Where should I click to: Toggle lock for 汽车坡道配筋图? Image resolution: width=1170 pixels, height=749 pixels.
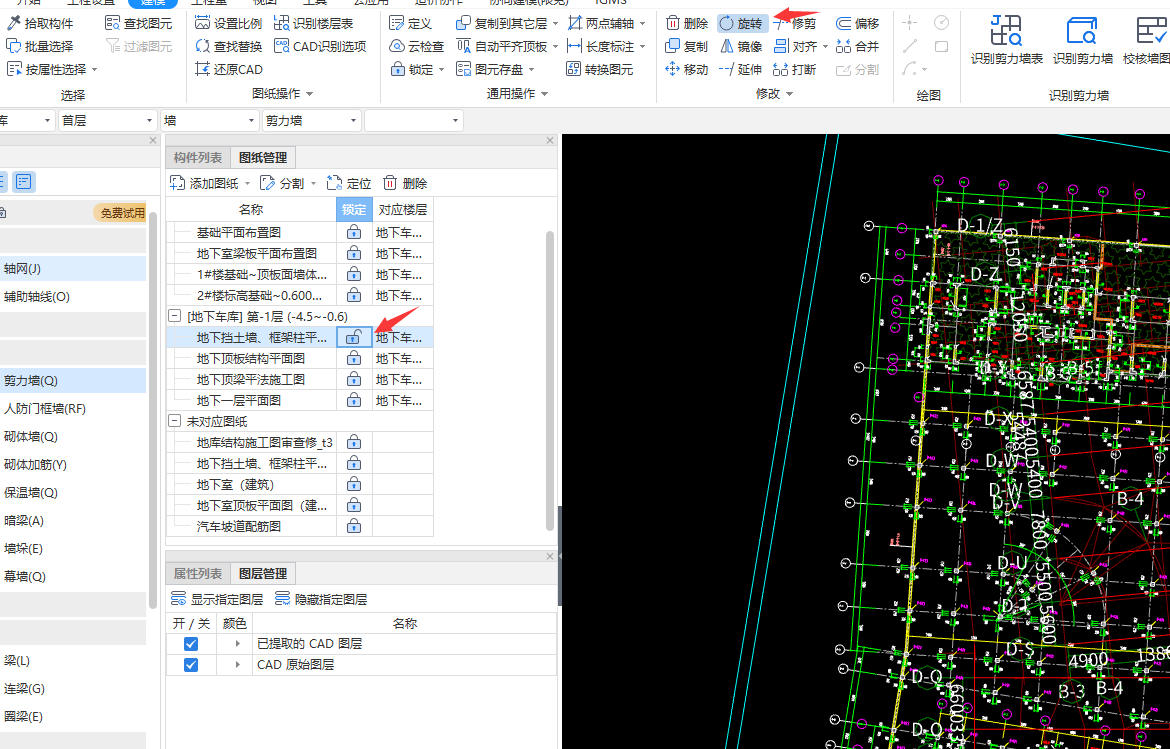[x=354, y=526]
